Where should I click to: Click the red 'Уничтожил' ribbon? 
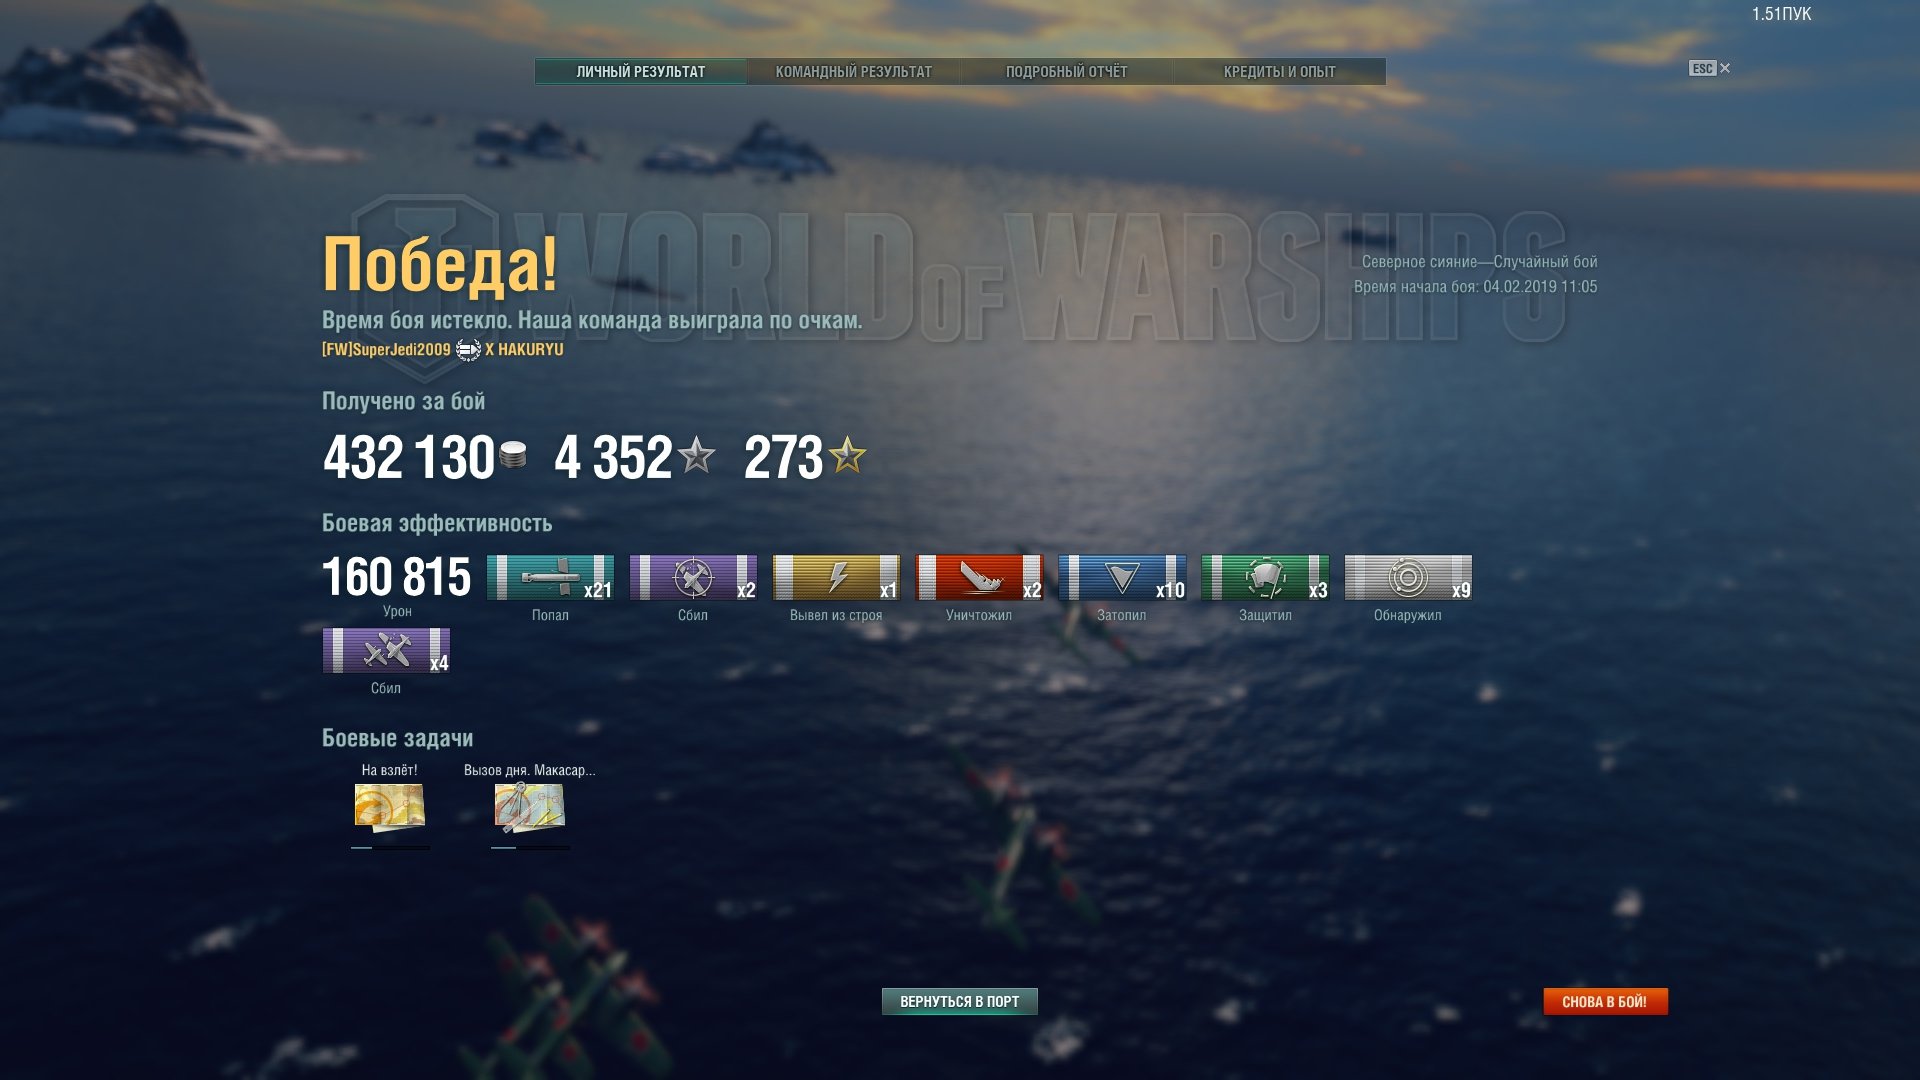(x=979, y=577)
